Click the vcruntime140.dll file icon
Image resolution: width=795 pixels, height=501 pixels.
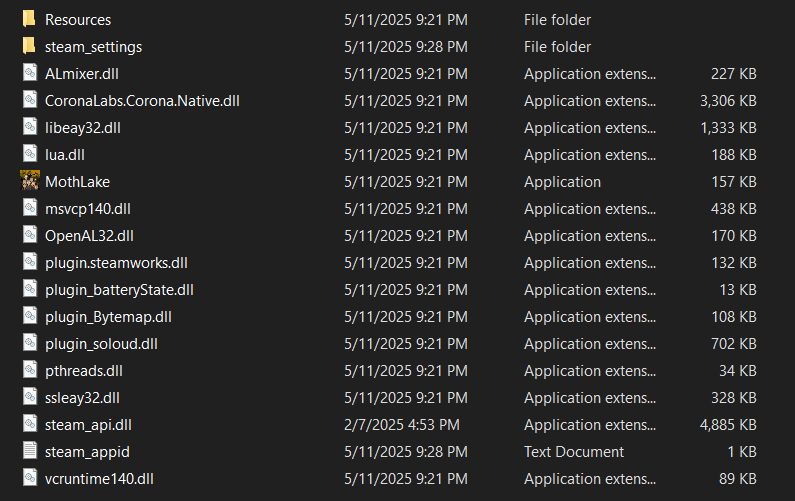point(29,478)
